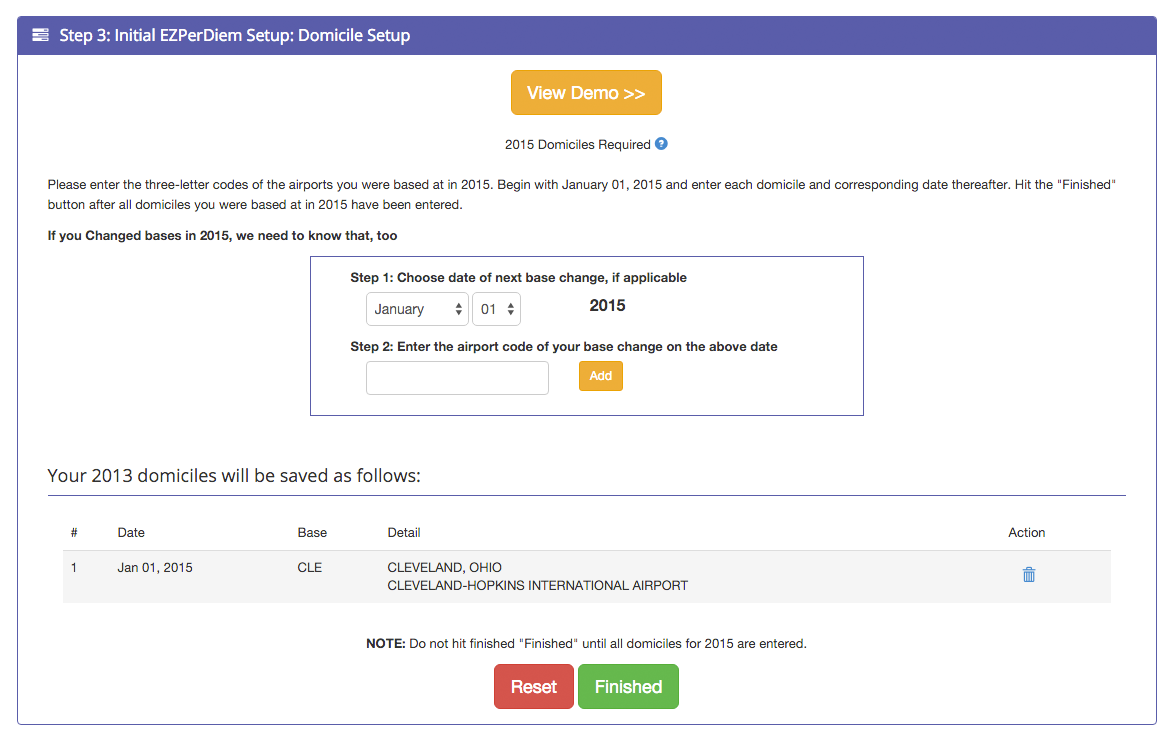Viewport: 1175px width, 741px height.
Task: Click the Step 3 Domicile Setup header title
Action: (x=235, y=35)
